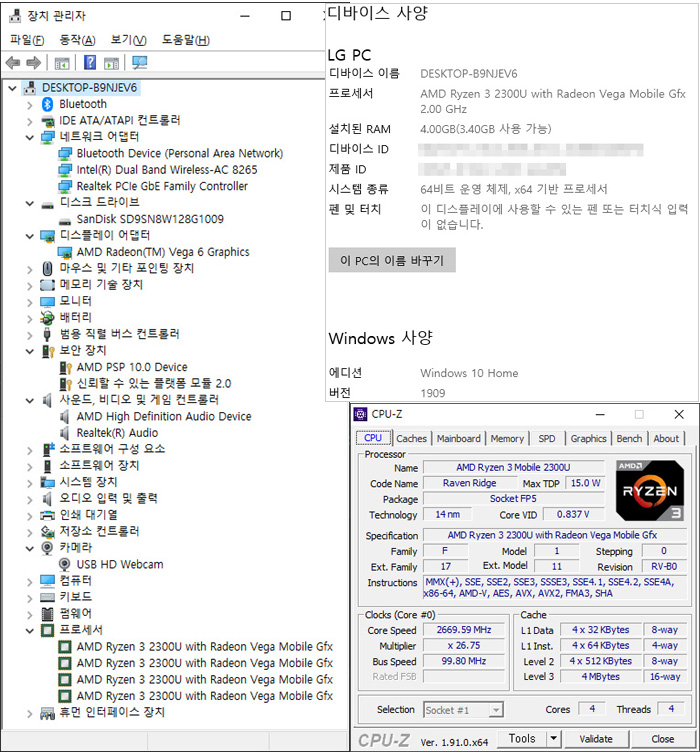Switch to the About tab in CPU-Z
Screen dimensions: 700x755
pos(666,439)
